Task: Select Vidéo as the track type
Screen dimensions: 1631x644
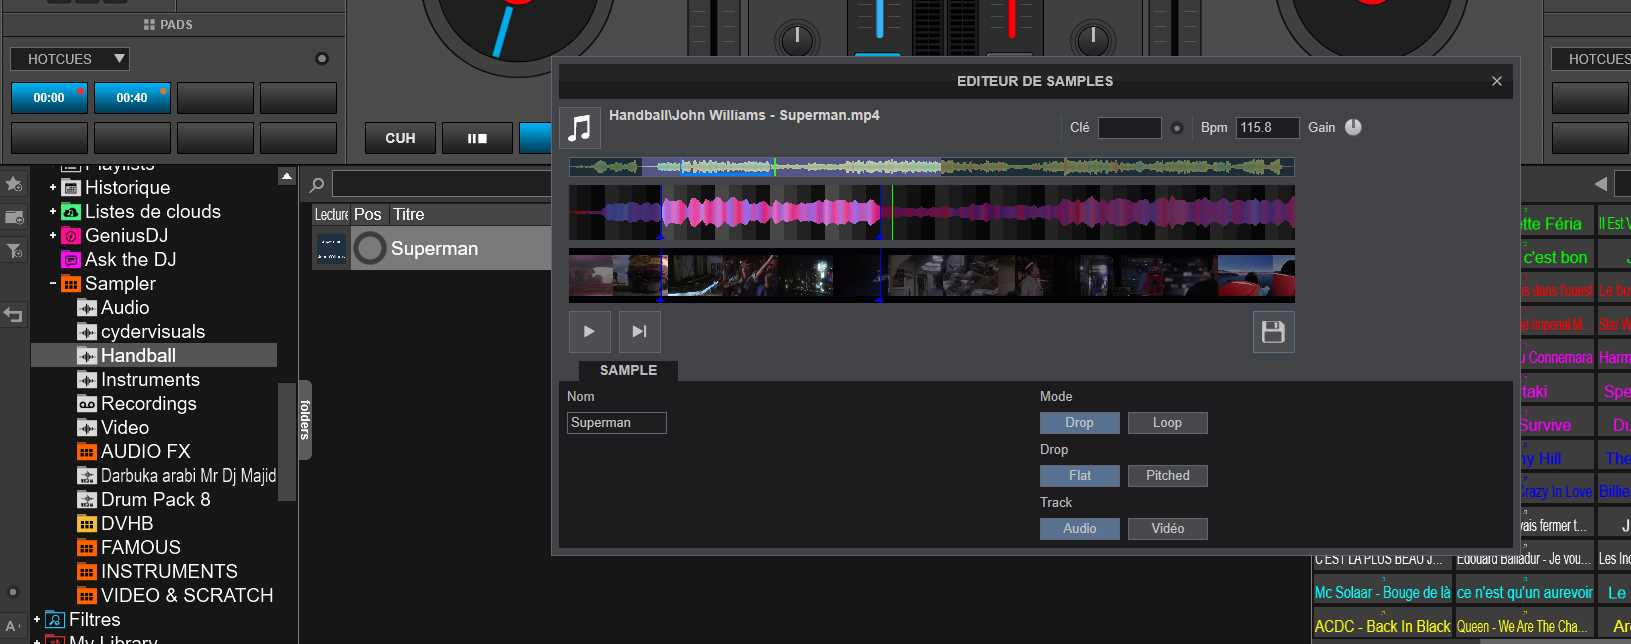Action: click(x=1167, y=529)
